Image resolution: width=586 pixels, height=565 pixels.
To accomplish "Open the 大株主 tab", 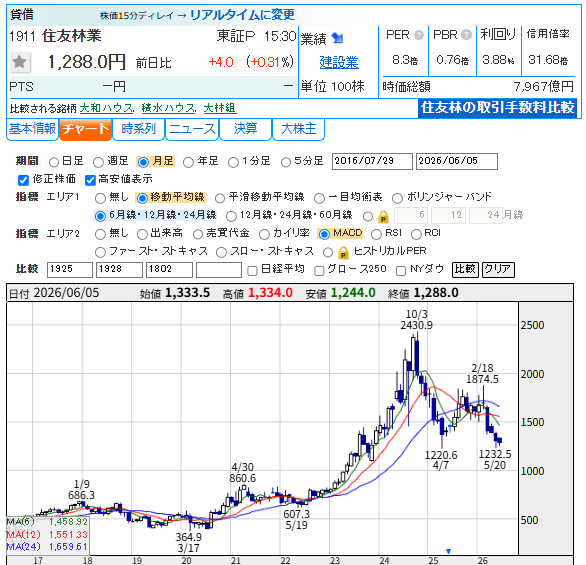I will 299,129.
